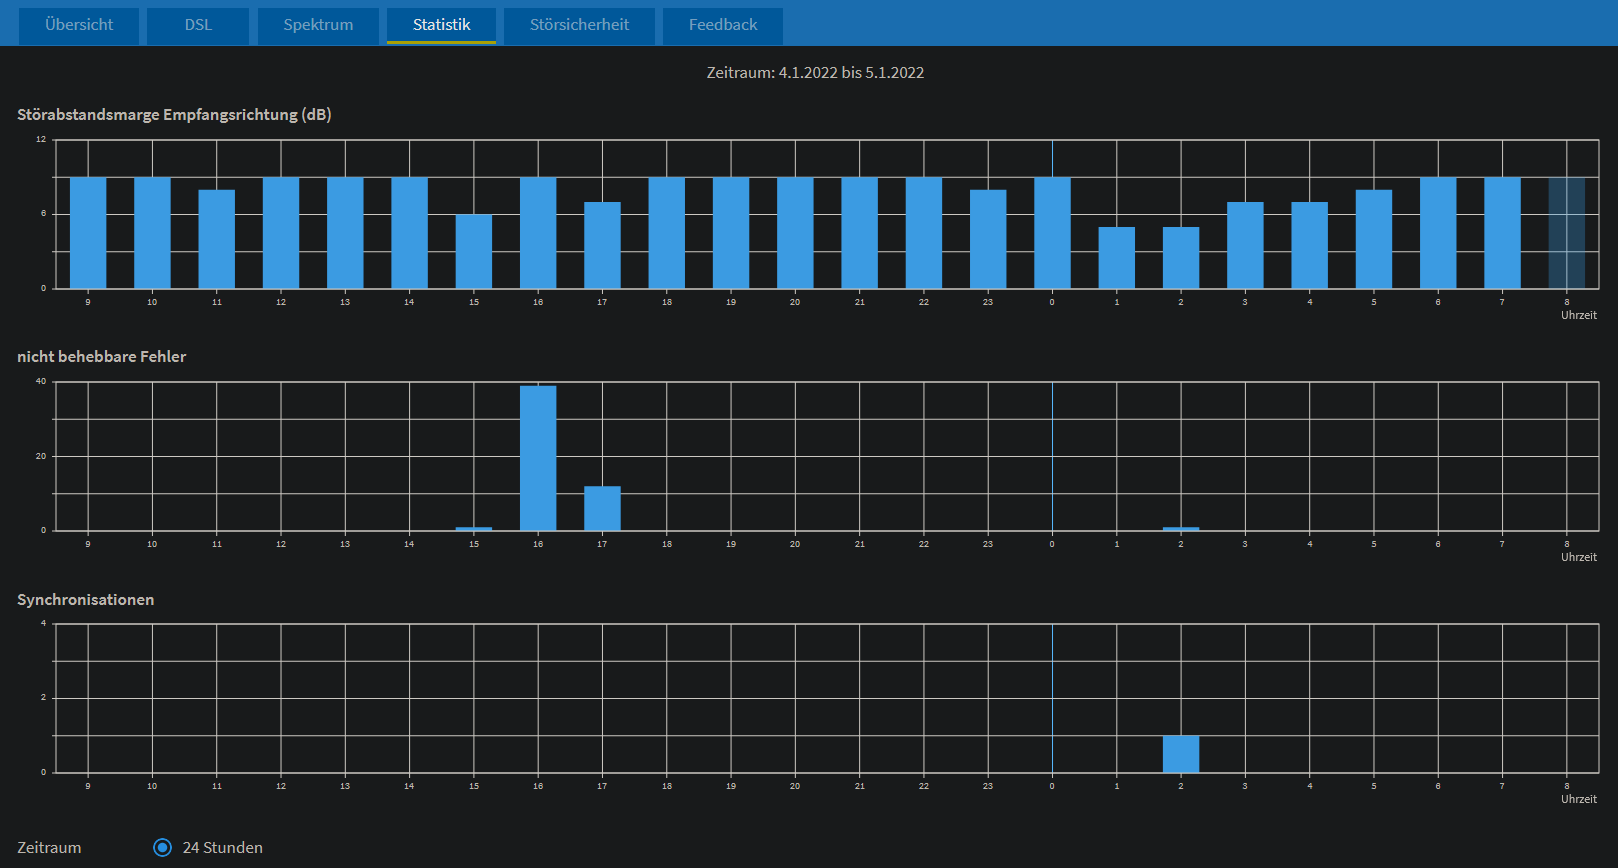
Task: Click the 17 Uhr bar in nicht behebbare Fehler
Action: [602, 508]
